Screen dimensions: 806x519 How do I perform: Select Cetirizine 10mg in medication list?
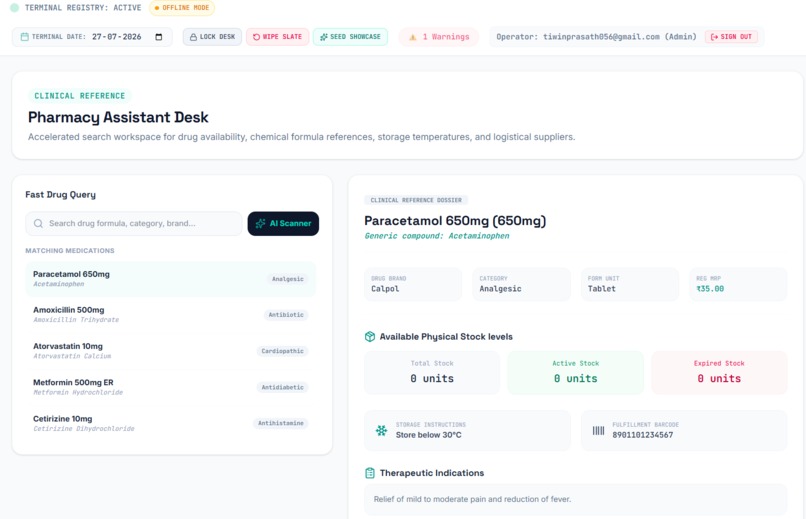pos(170,423)
